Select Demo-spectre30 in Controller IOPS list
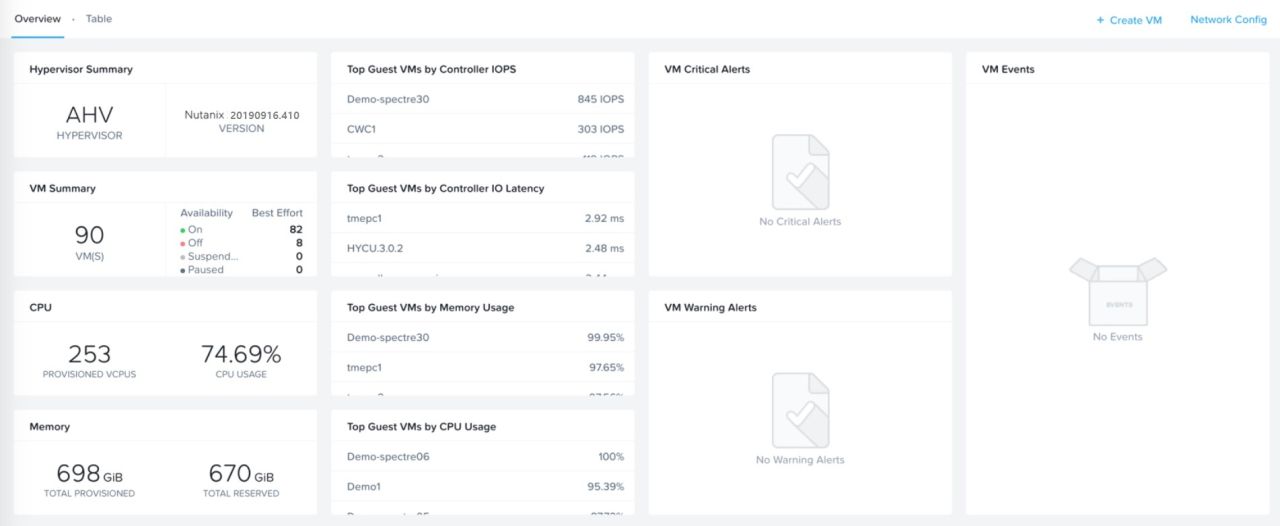Viewport: 1280px width, 526px height. [x=388, y=99]
